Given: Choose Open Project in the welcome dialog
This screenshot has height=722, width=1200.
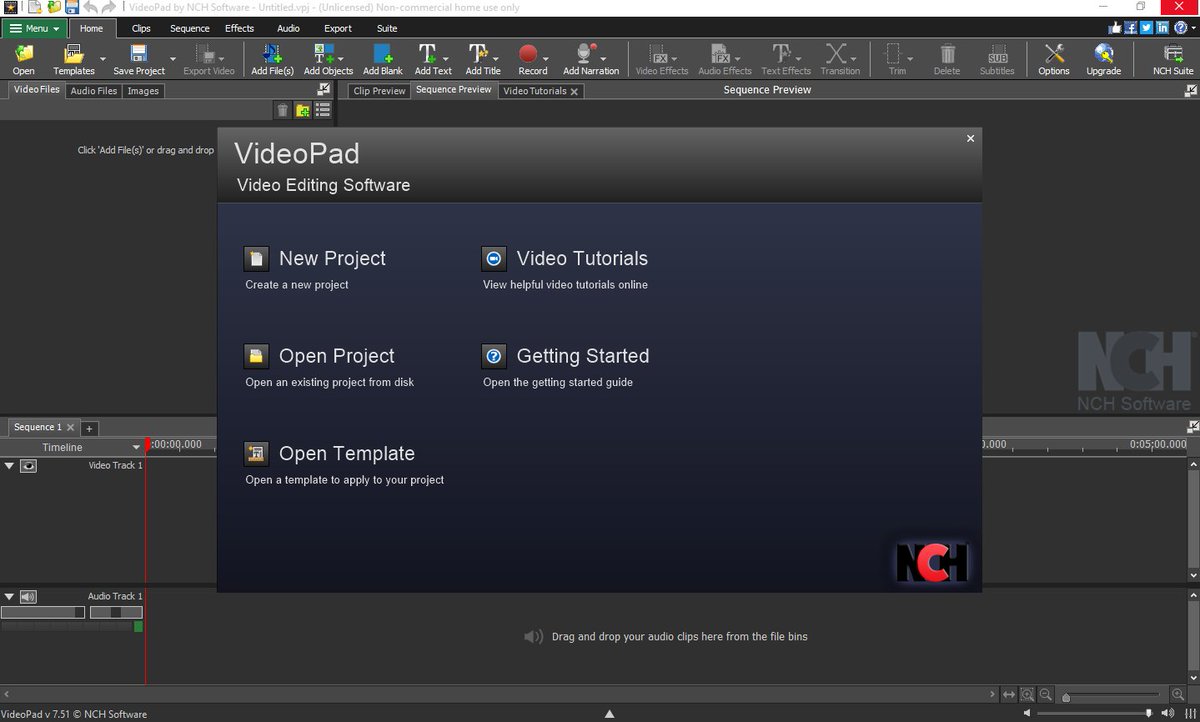Looking at the screenshot, I should tap(320, 356).
